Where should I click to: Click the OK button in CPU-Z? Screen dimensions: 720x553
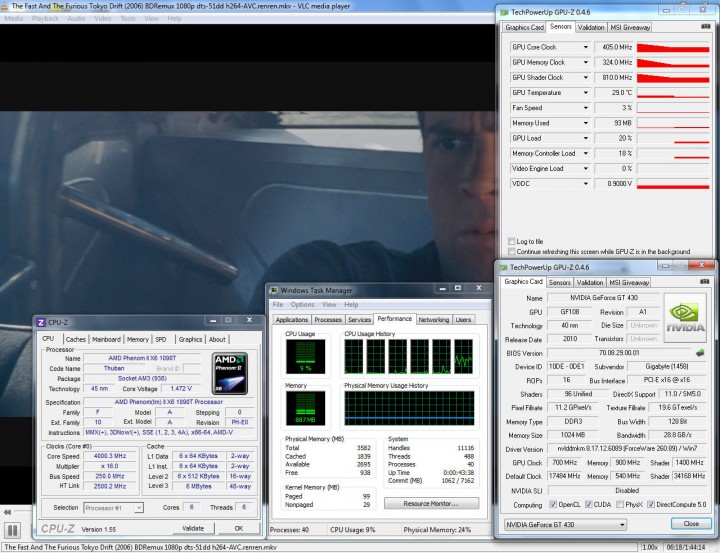coord(239,528)
